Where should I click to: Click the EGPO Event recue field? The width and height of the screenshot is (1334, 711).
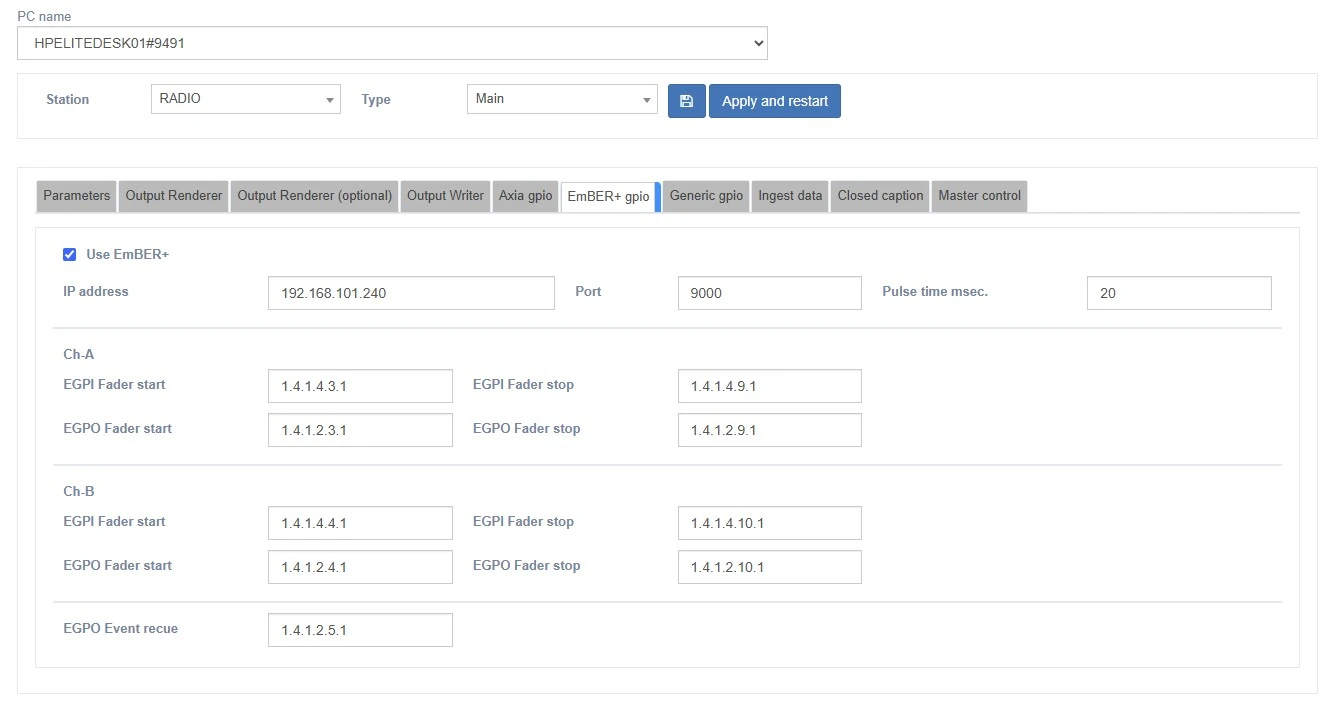[360, 630]
